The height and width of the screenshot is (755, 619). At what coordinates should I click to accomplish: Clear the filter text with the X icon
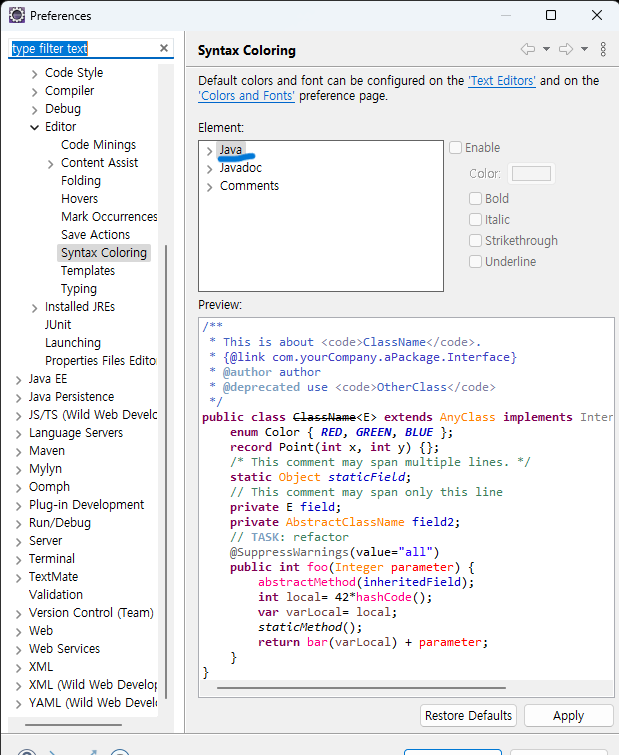click(x=164, y=48)
